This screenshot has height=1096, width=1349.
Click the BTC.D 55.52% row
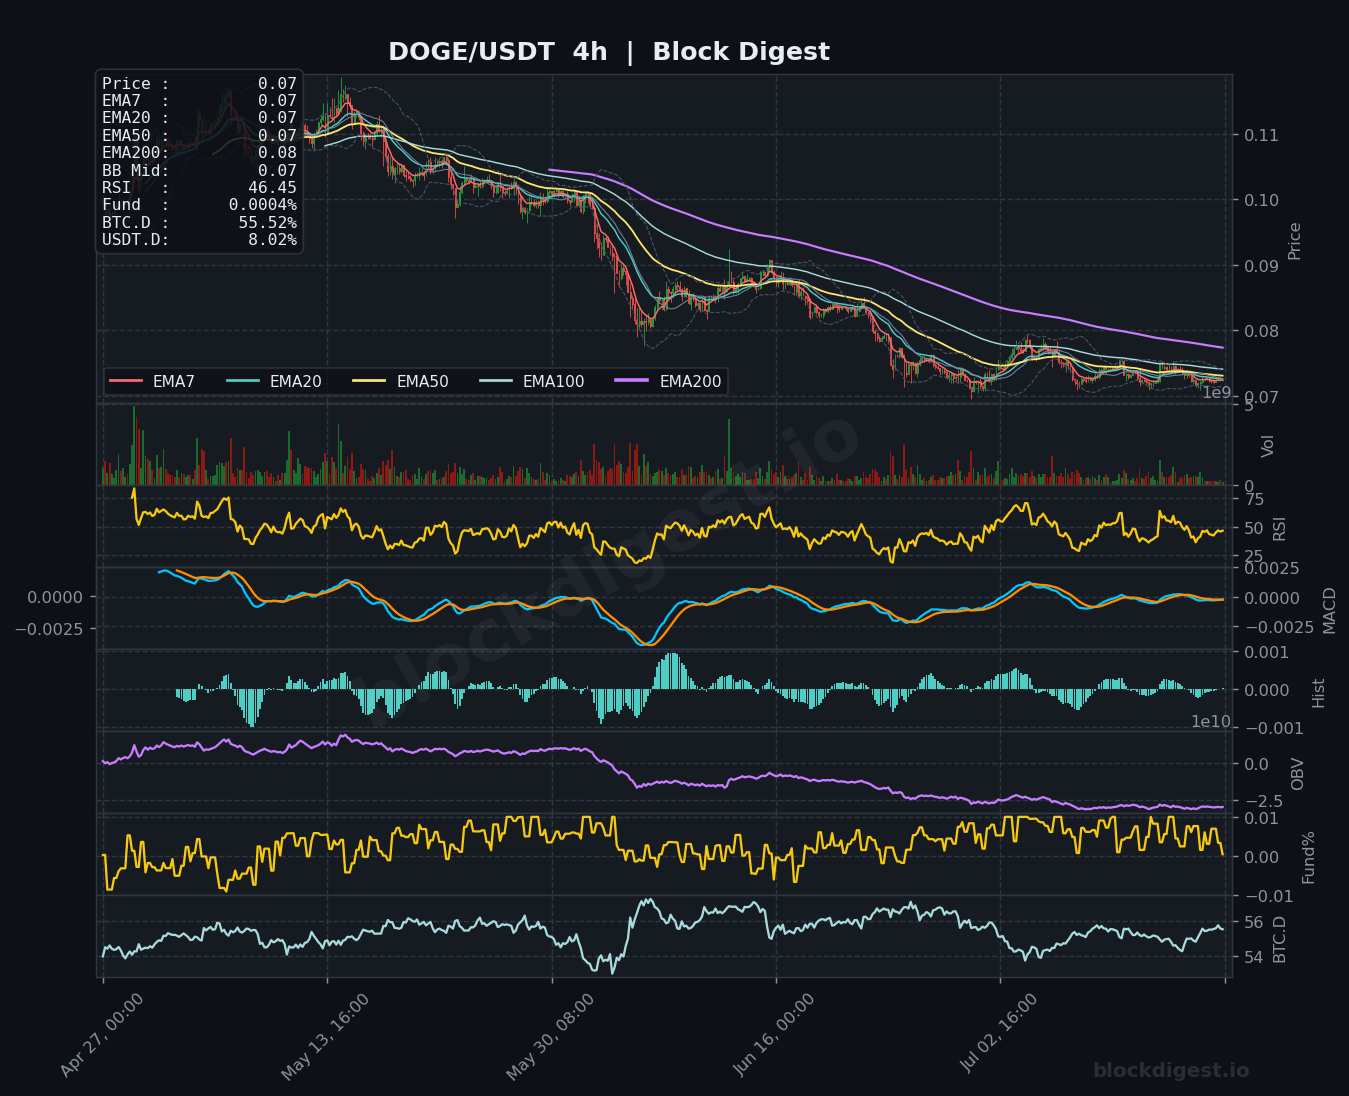pyautogui.click(x=199, y=222)
